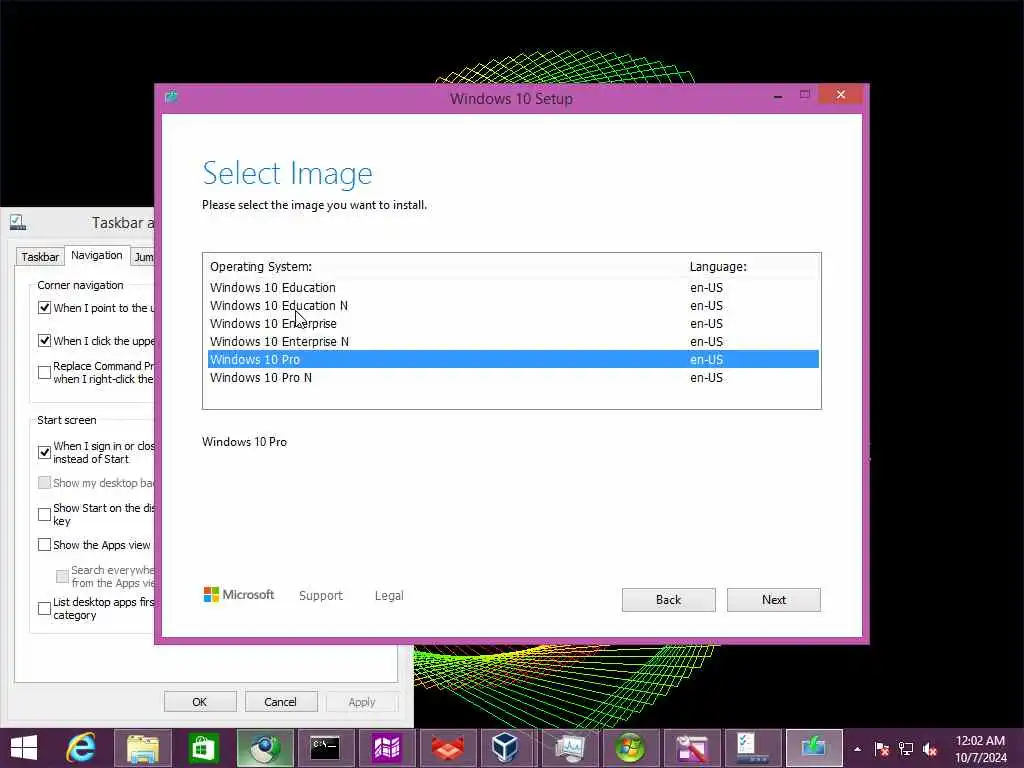
Task: Toggle Show the Apps view checkbox
Action: click(44, 545)
